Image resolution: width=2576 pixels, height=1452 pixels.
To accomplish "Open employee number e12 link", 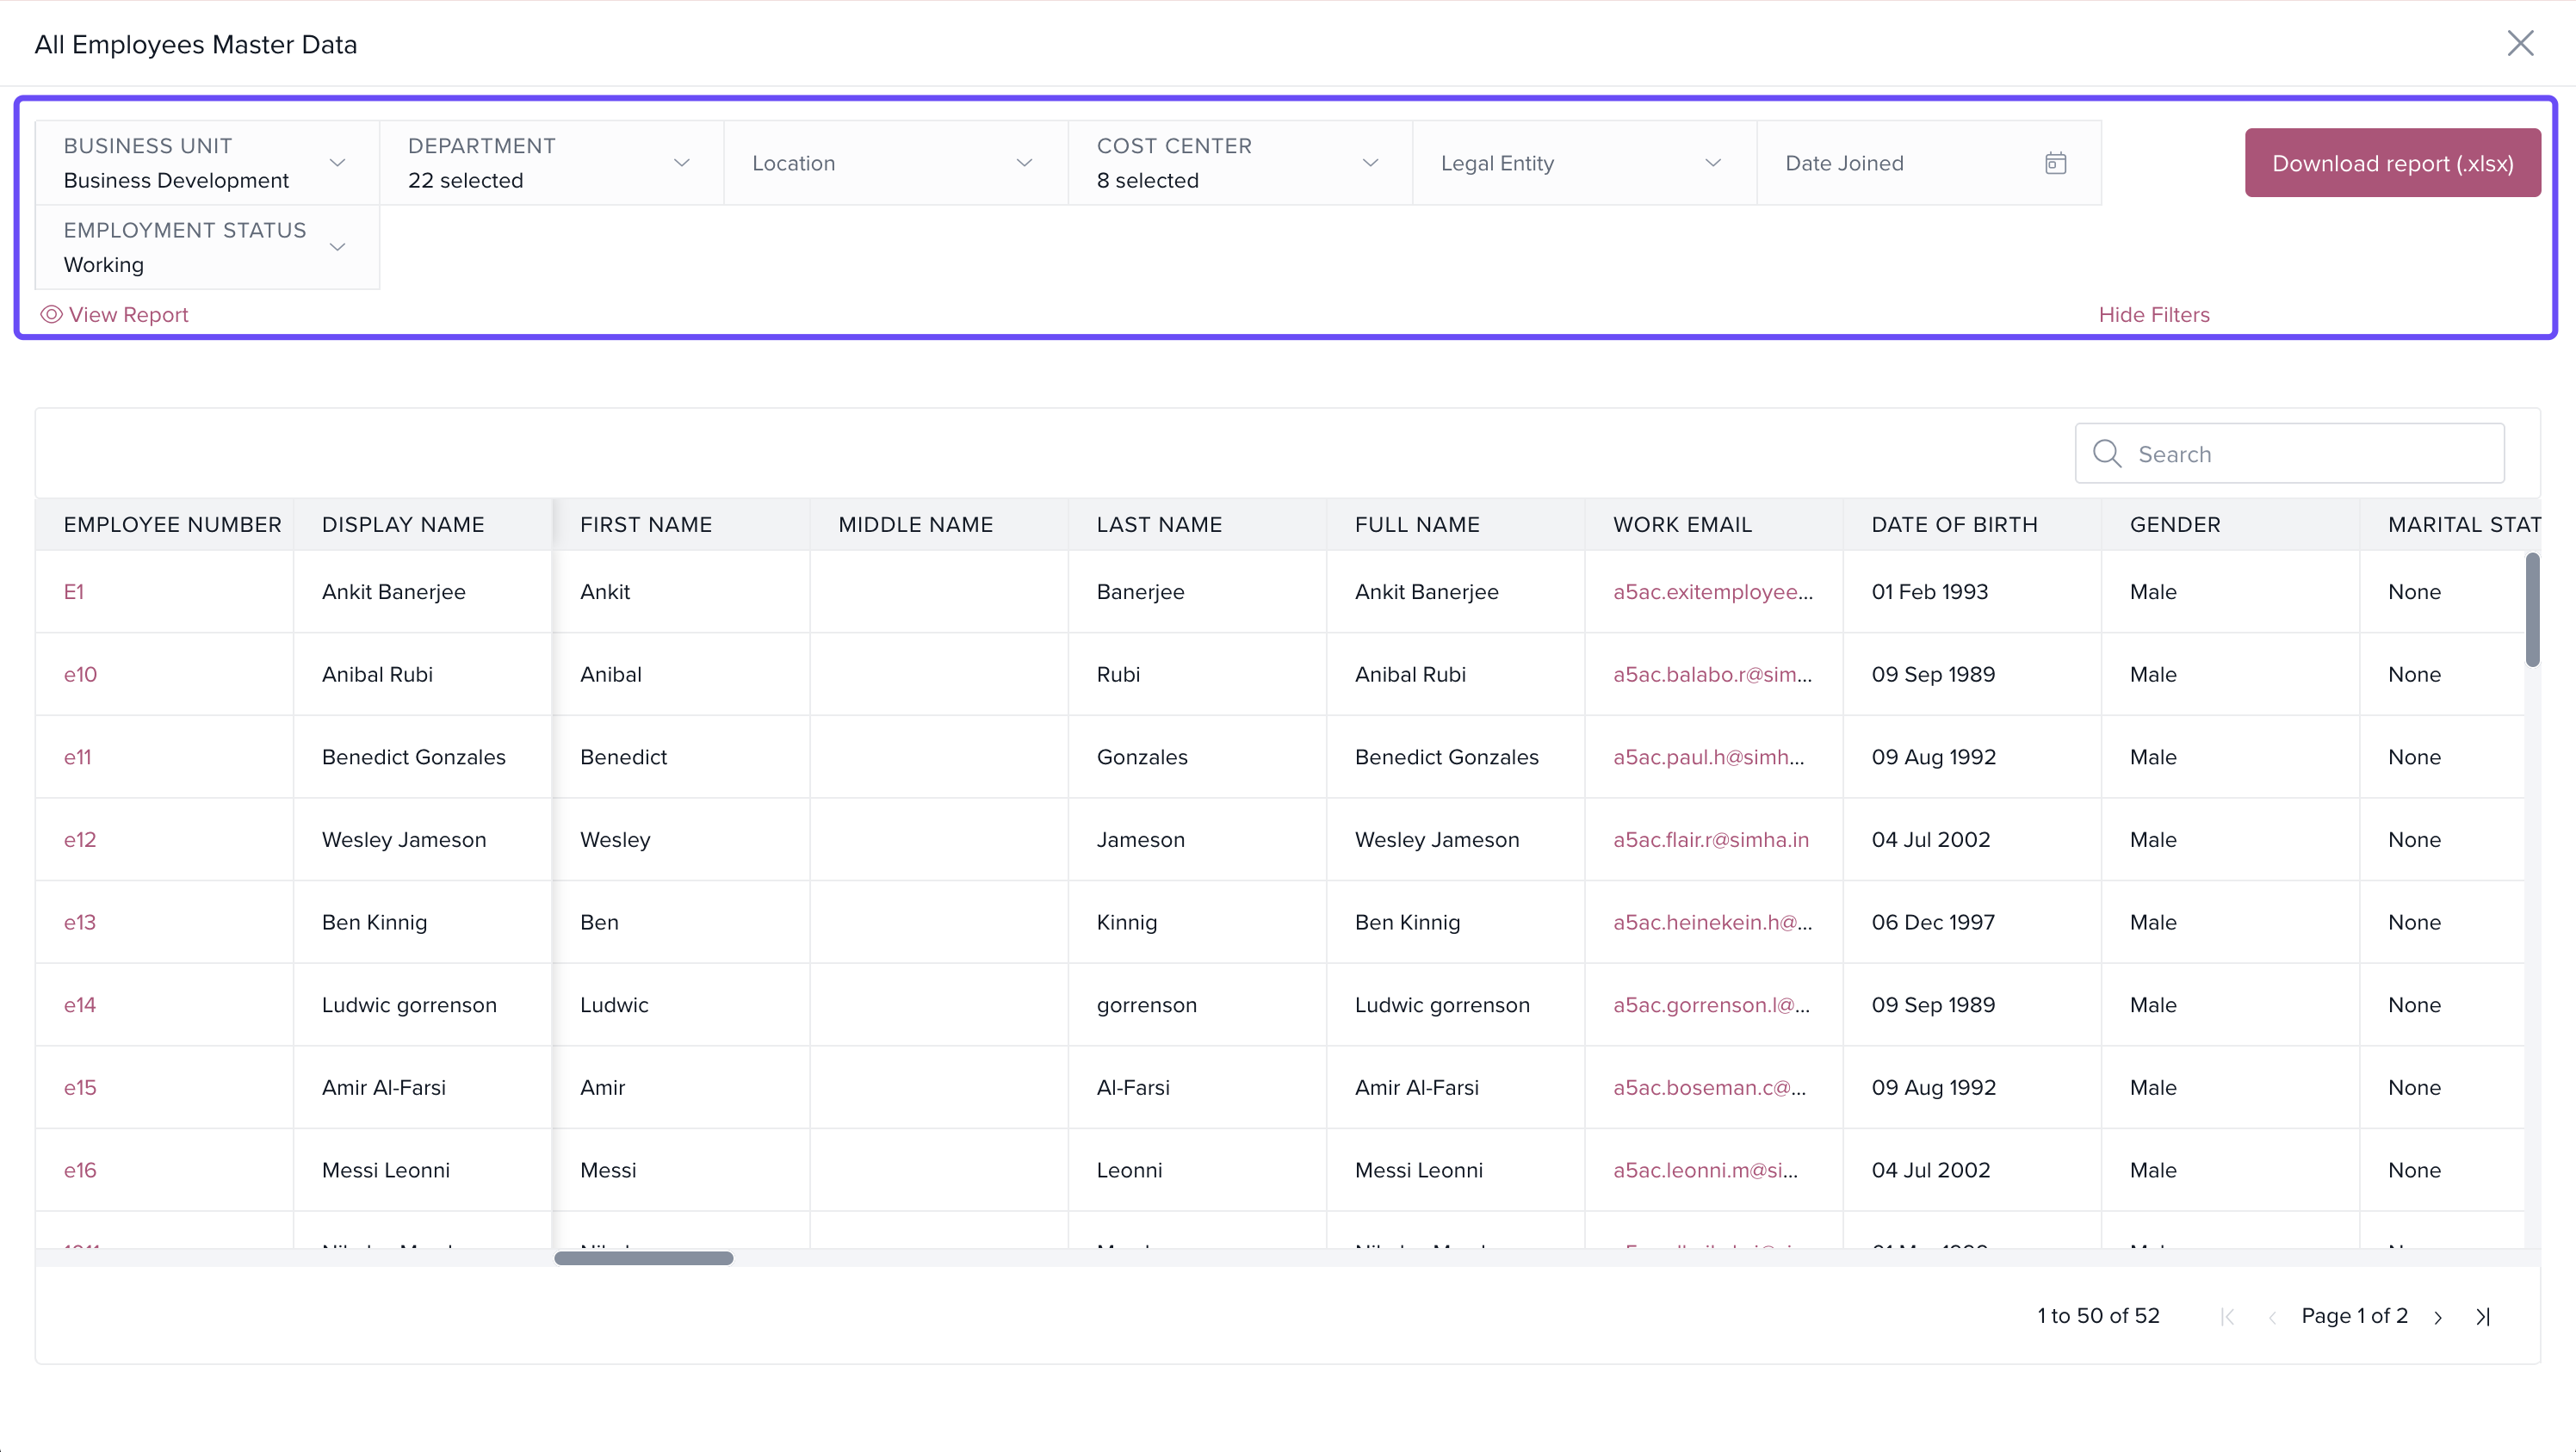I will coord(80,840).
